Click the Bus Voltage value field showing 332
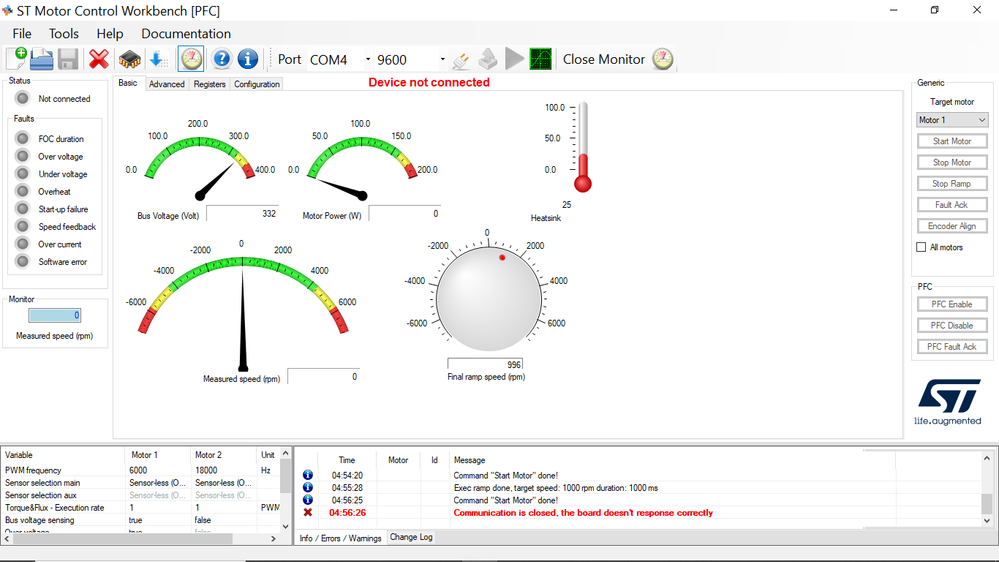 click(242, 213)
